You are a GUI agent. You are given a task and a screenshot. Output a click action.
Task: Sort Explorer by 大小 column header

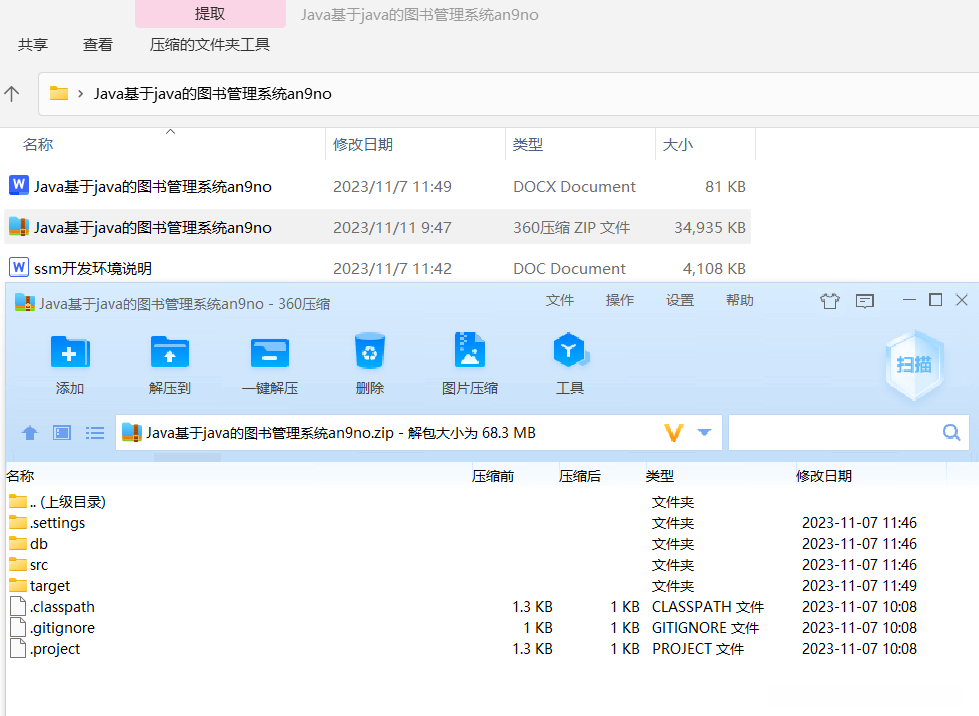point(677,144)
